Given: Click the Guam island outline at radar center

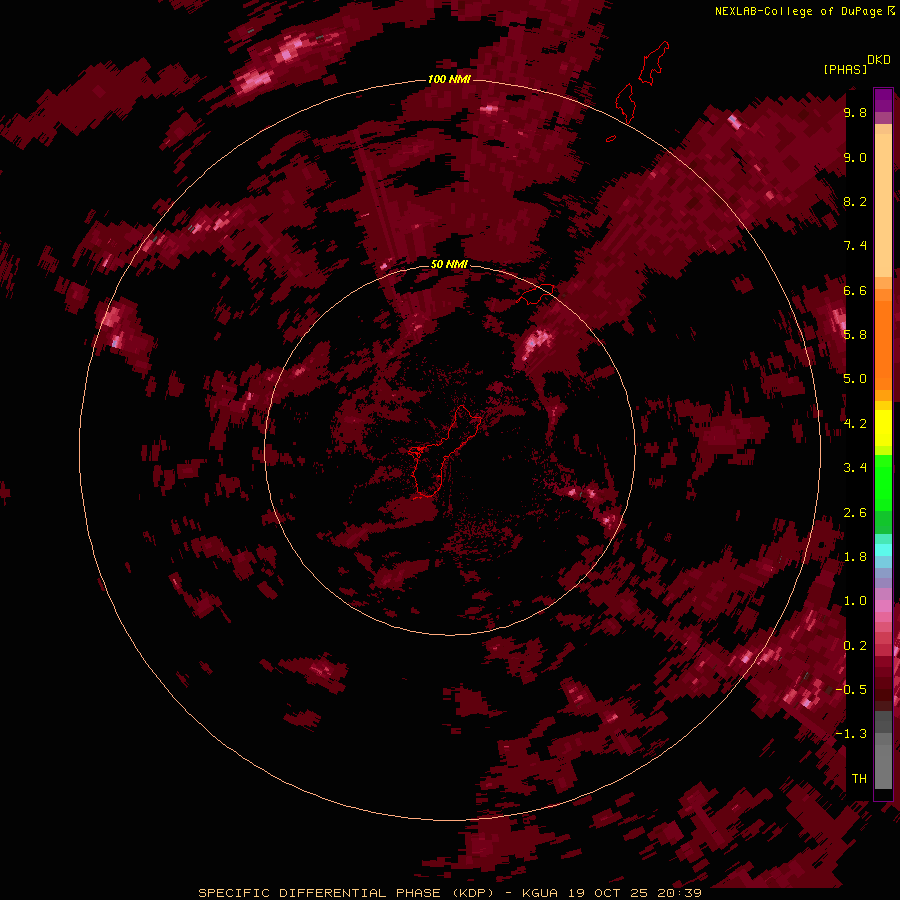Looking at the screenshot, I should 445,452.
